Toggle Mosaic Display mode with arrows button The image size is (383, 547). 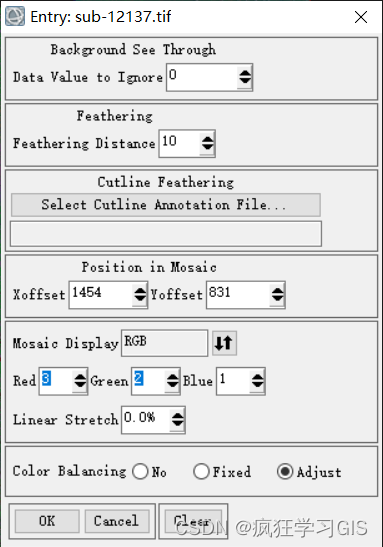(x=224, y=343)
